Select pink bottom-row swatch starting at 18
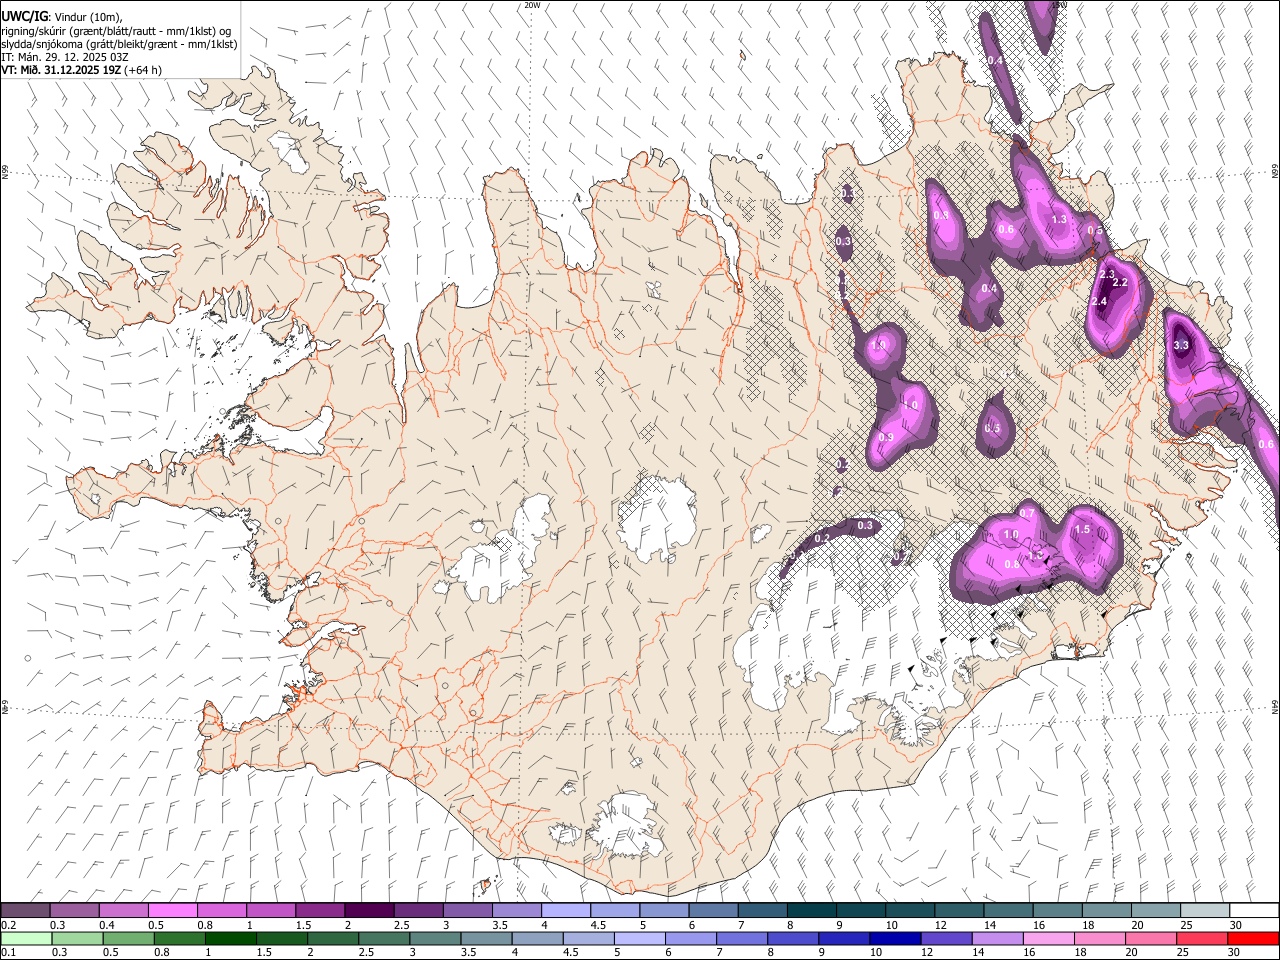Viewport: 1280px width, 960px height. (1100, 938)
